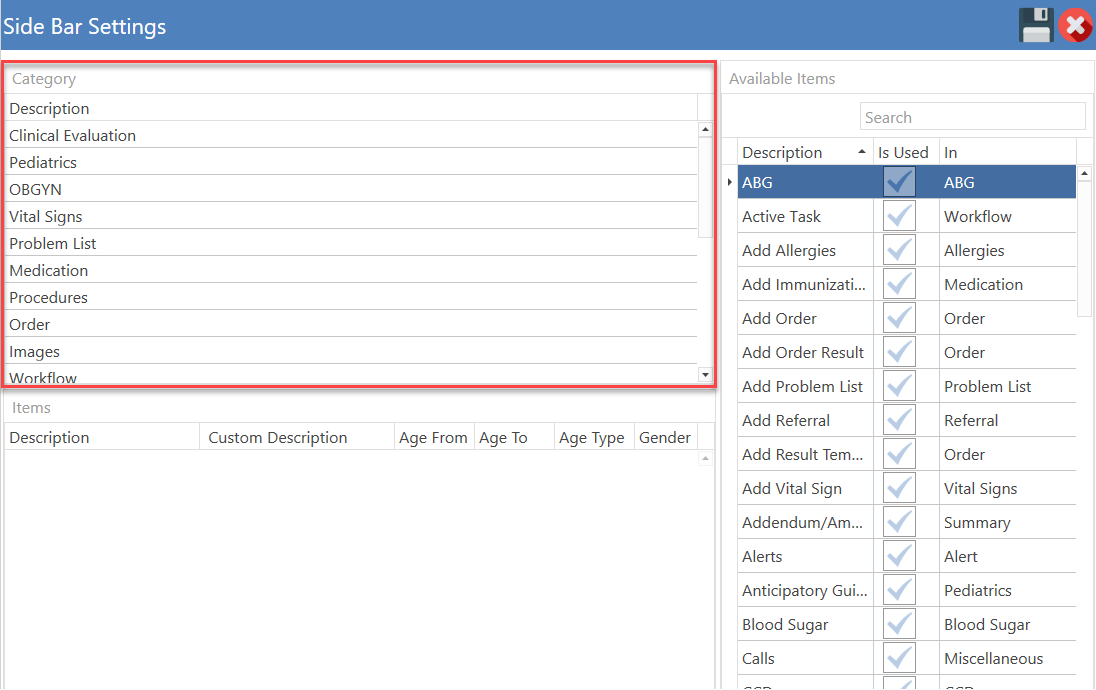
Task: Toggle Is Used checkbox for Add Referral
Action: [x=899, y=420]
